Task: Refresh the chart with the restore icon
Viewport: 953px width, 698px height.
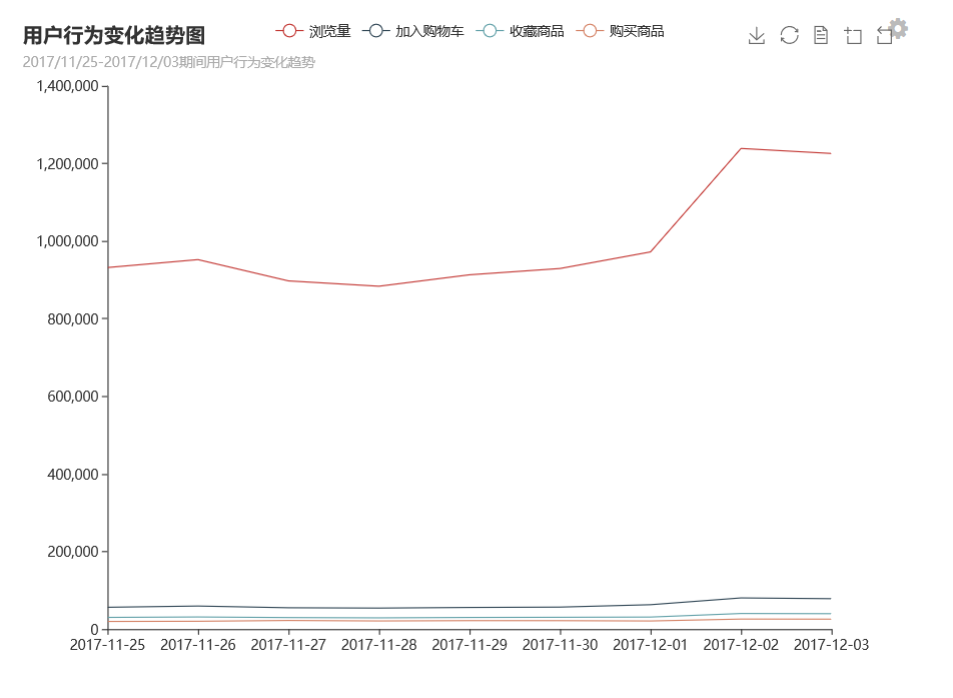Action: 789,35
